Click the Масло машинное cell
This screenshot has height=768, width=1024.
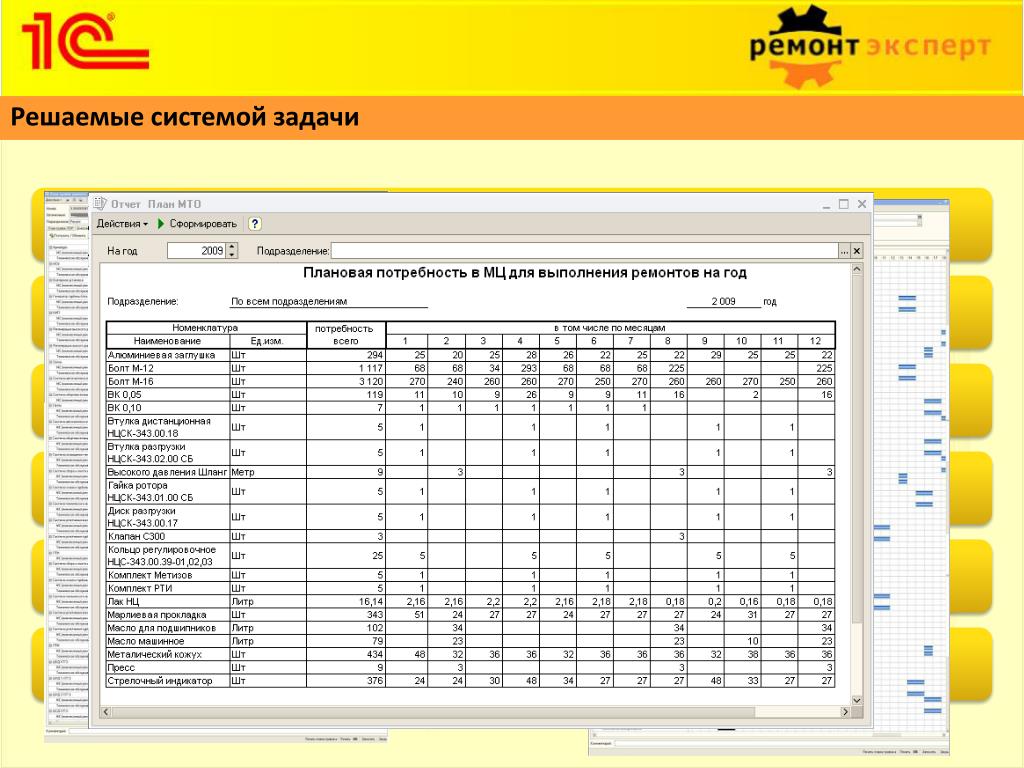point(168,641)
